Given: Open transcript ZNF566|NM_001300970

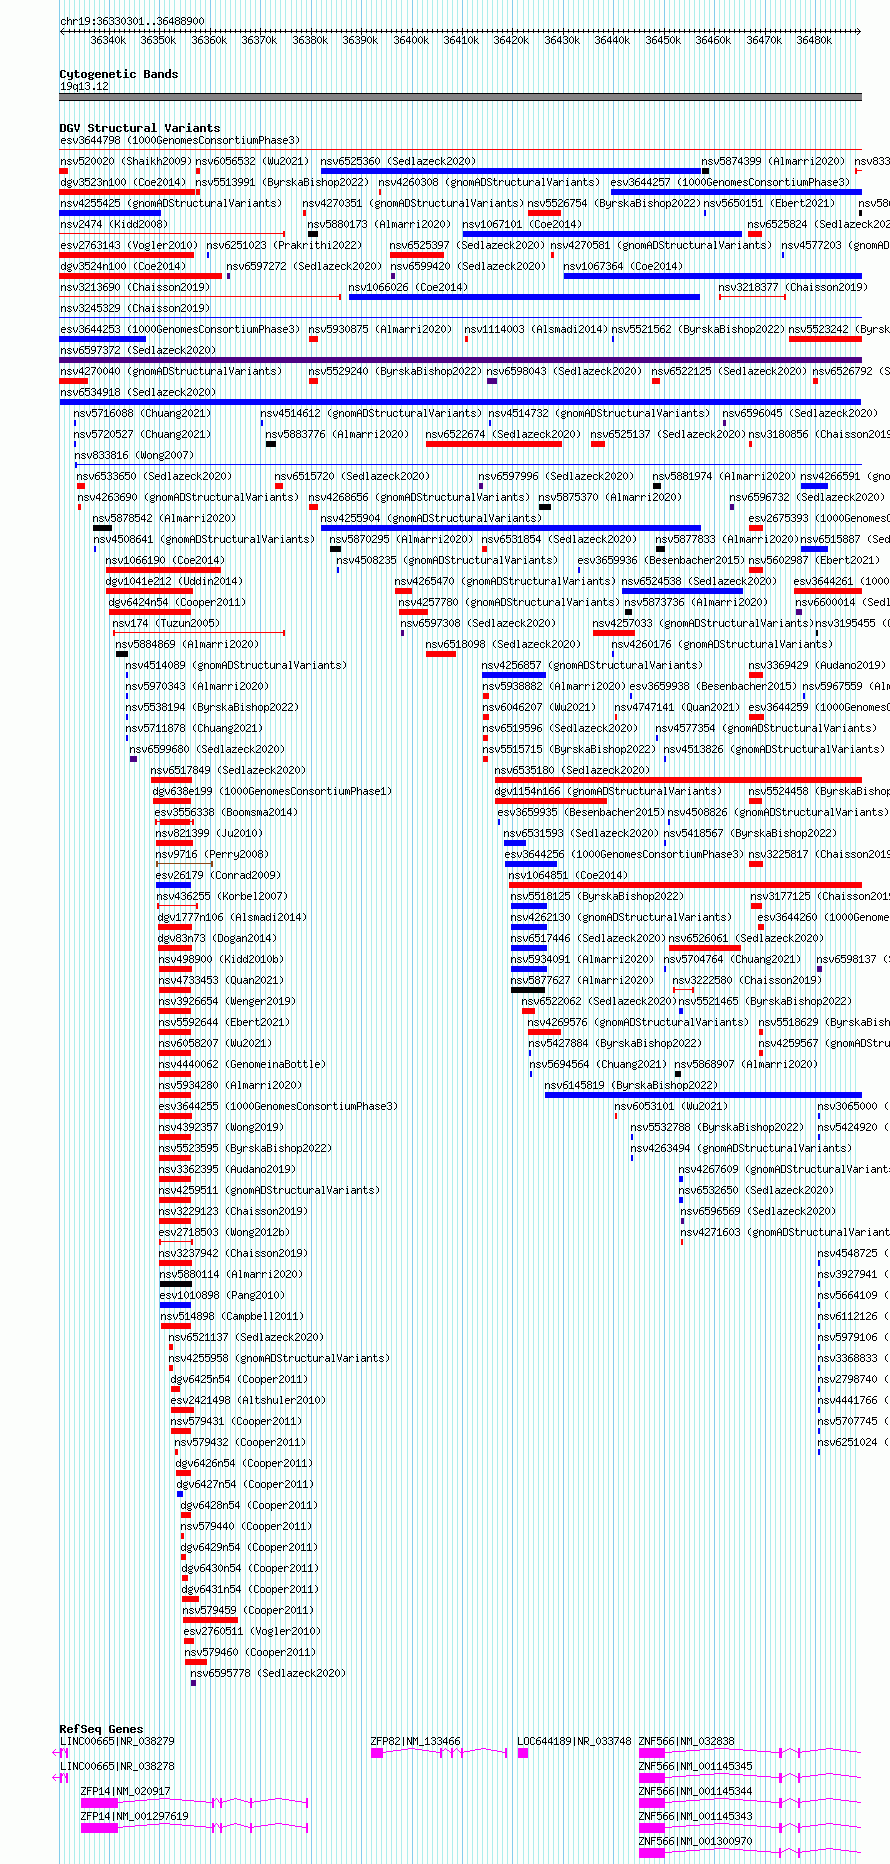Looking at the screenshot, I should (696, 1841).
